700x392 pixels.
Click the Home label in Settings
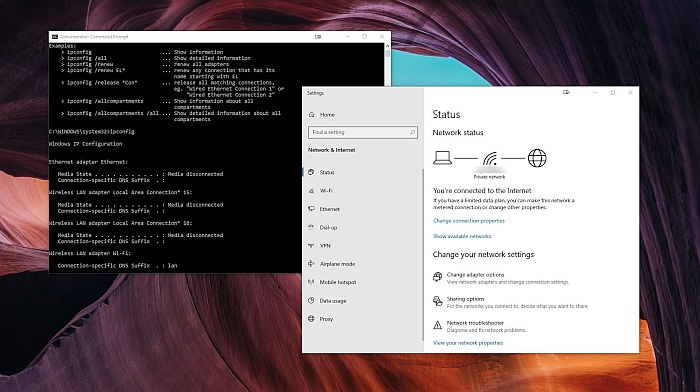click(327, 115)
